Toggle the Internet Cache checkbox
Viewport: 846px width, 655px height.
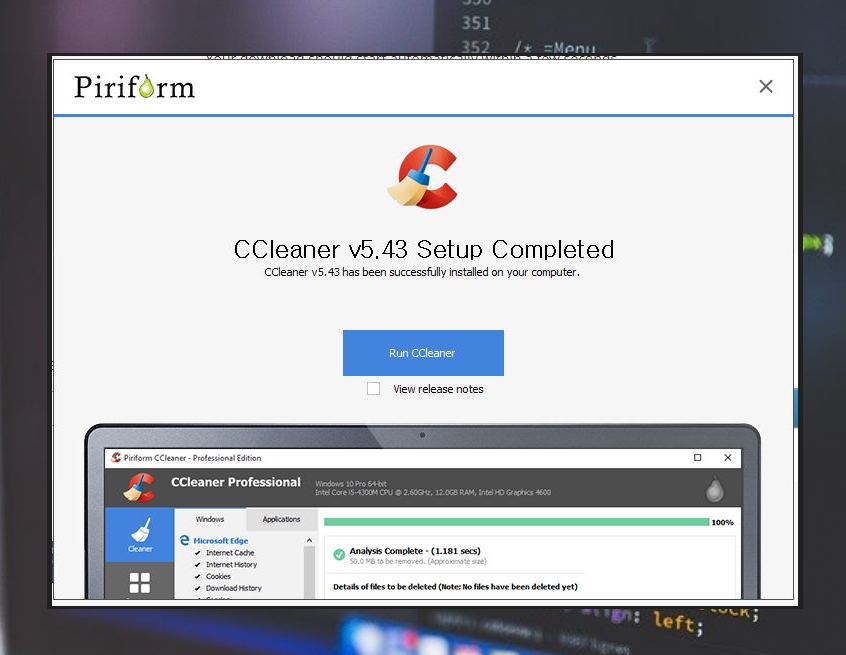(x=197, y=552)
